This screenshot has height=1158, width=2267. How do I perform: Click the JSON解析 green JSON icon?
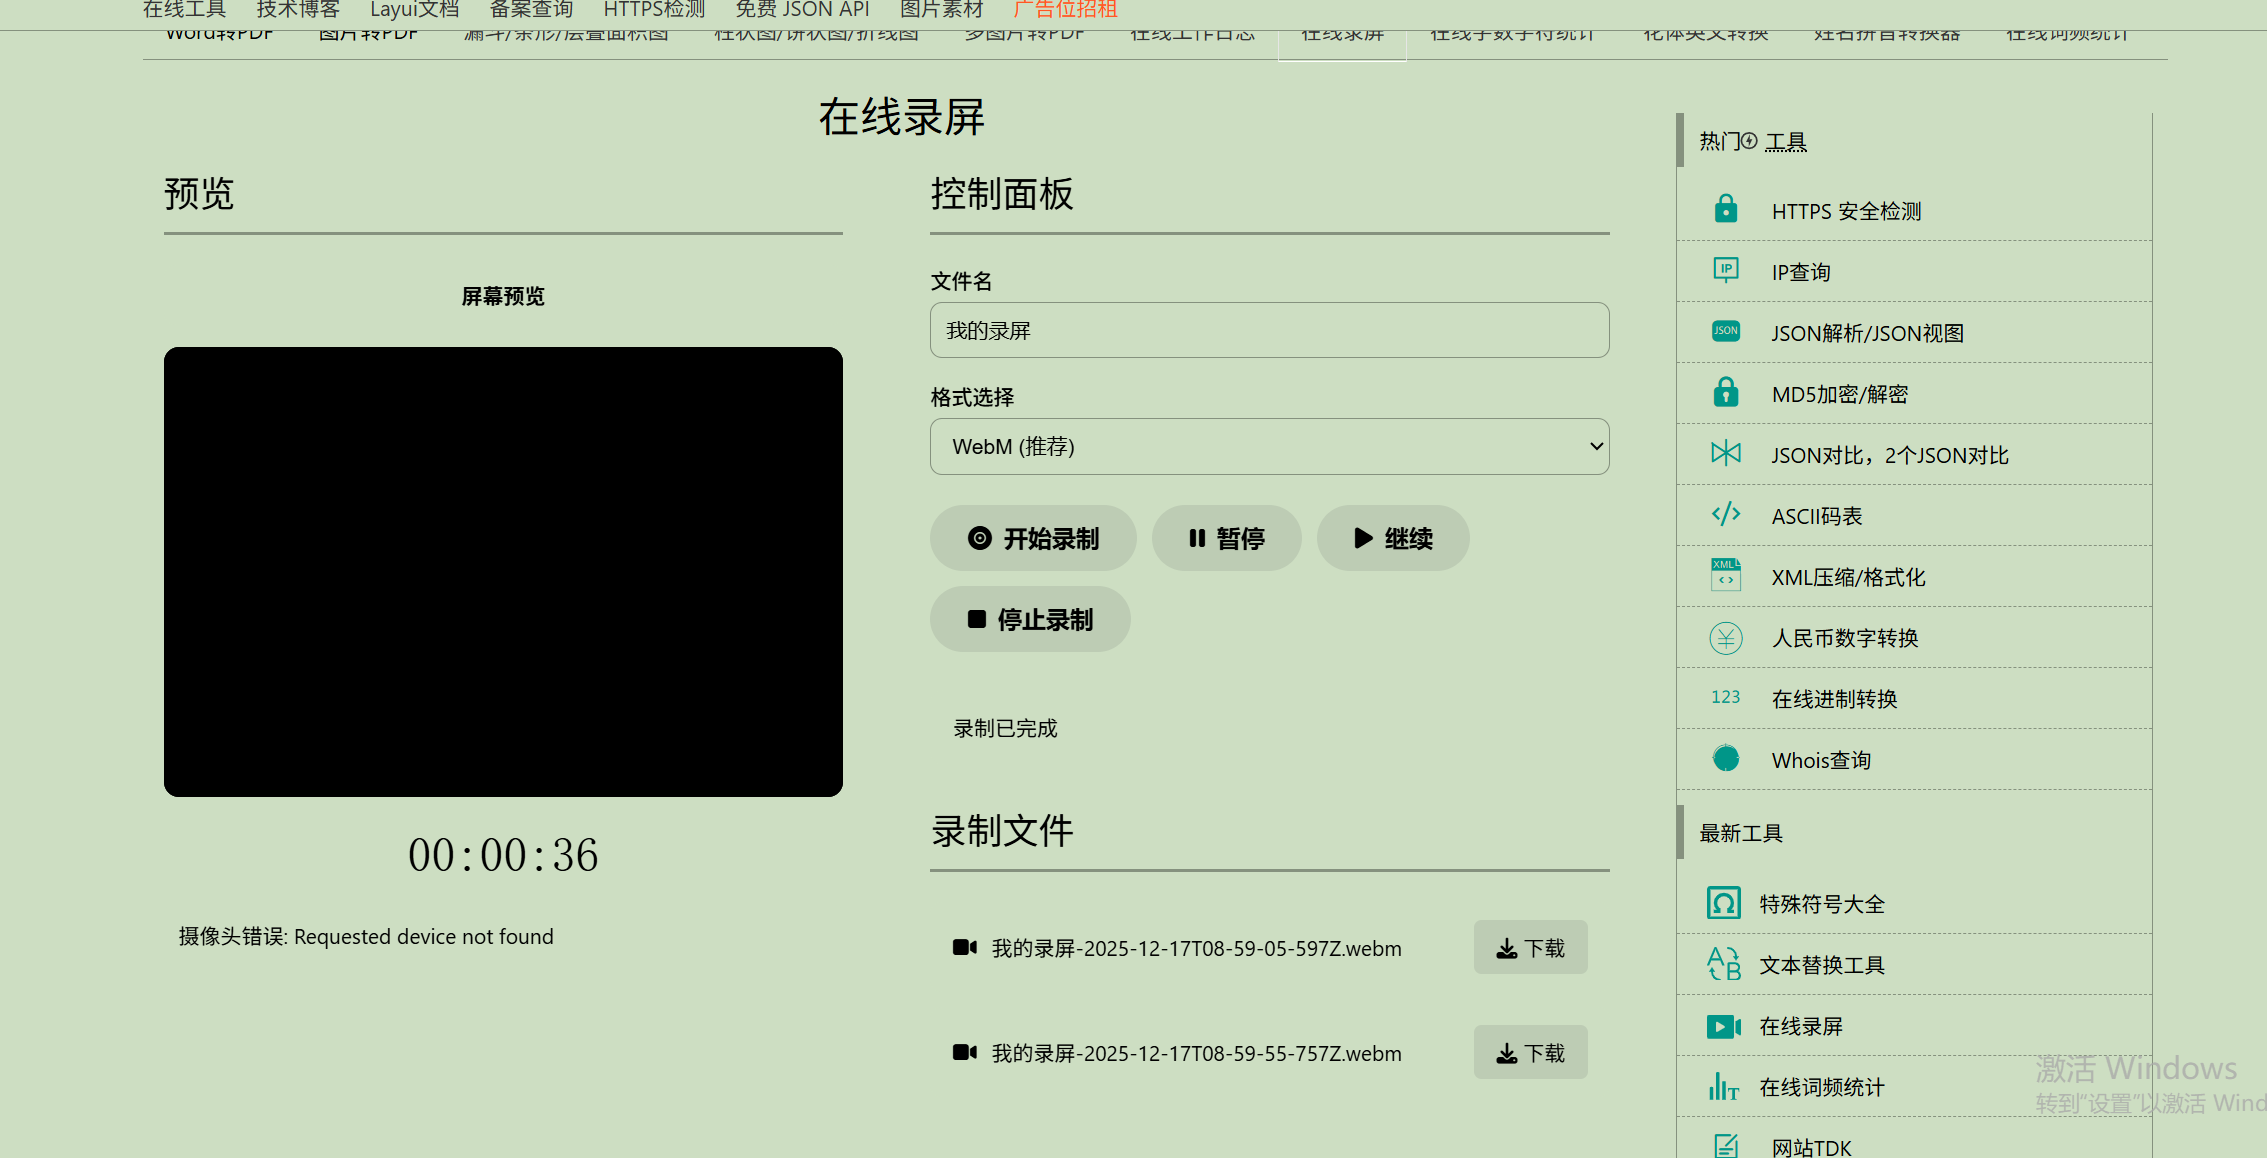(x=1725, y=331)
